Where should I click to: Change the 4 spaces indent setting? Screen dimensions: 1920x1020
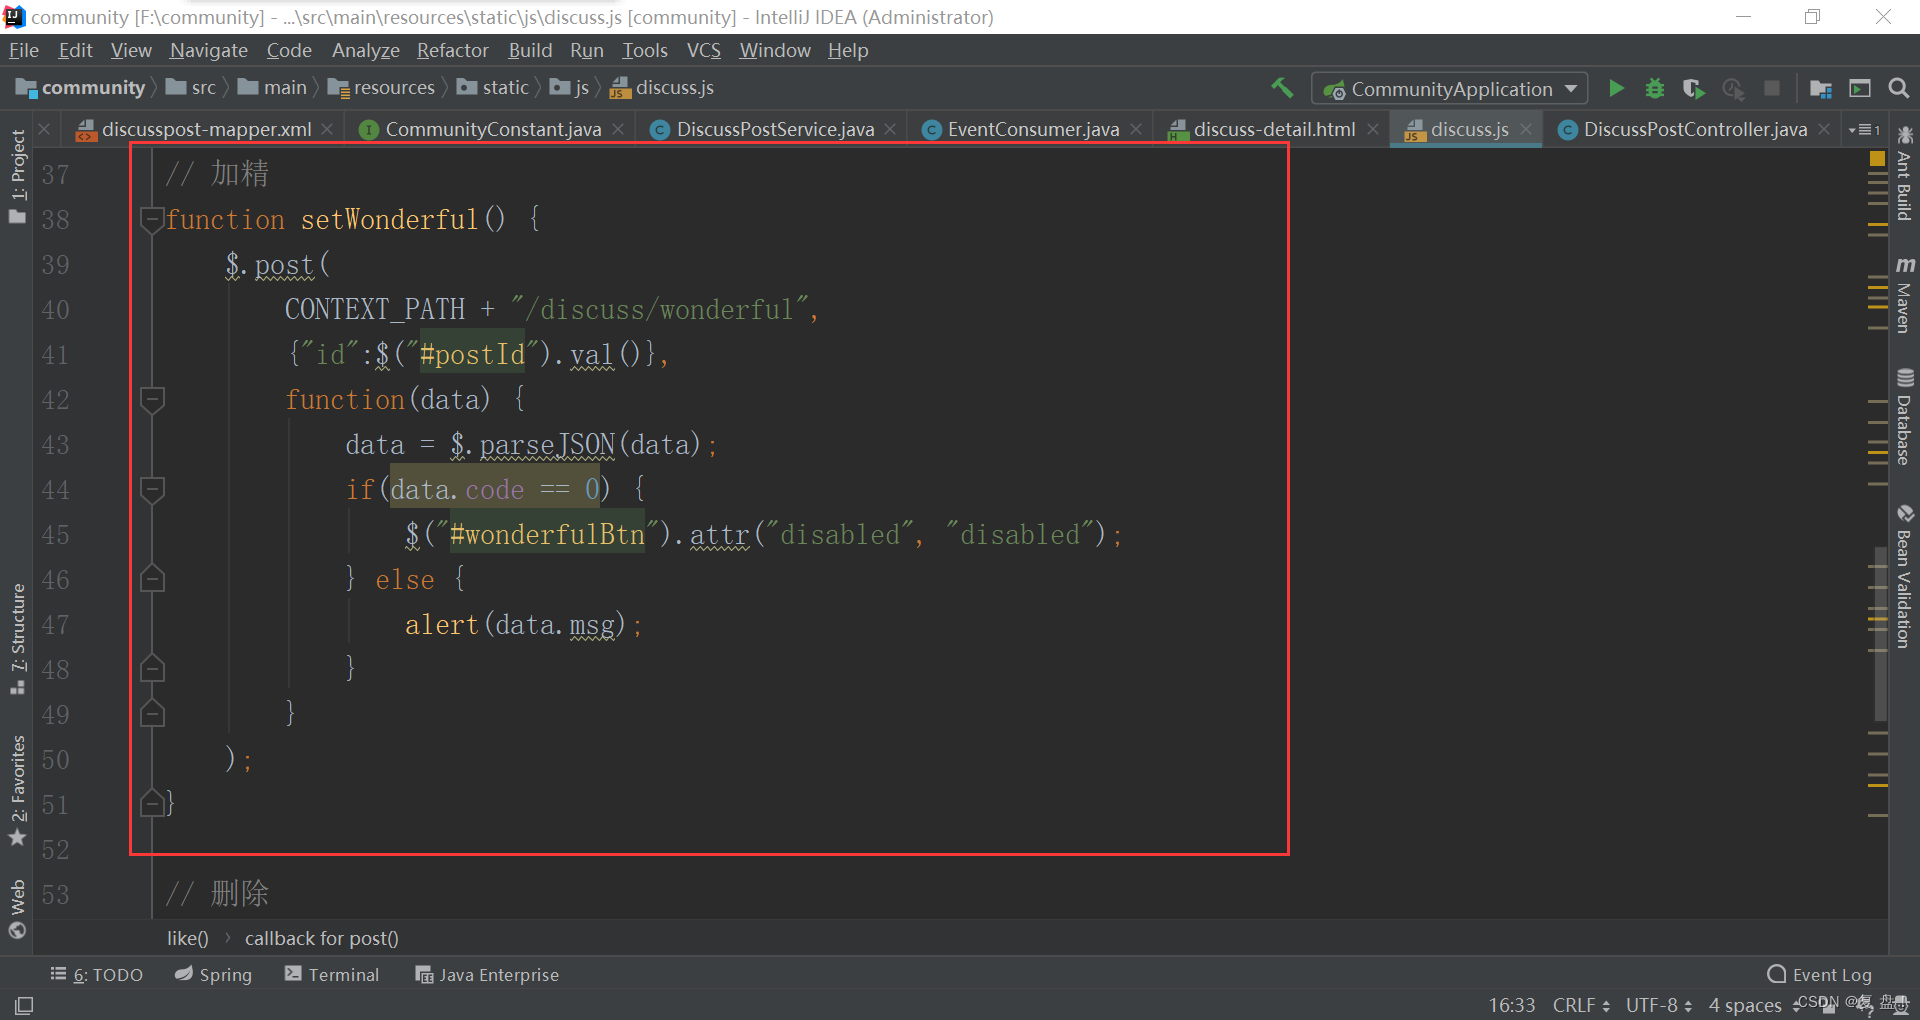click(x=1752, y=1005)
